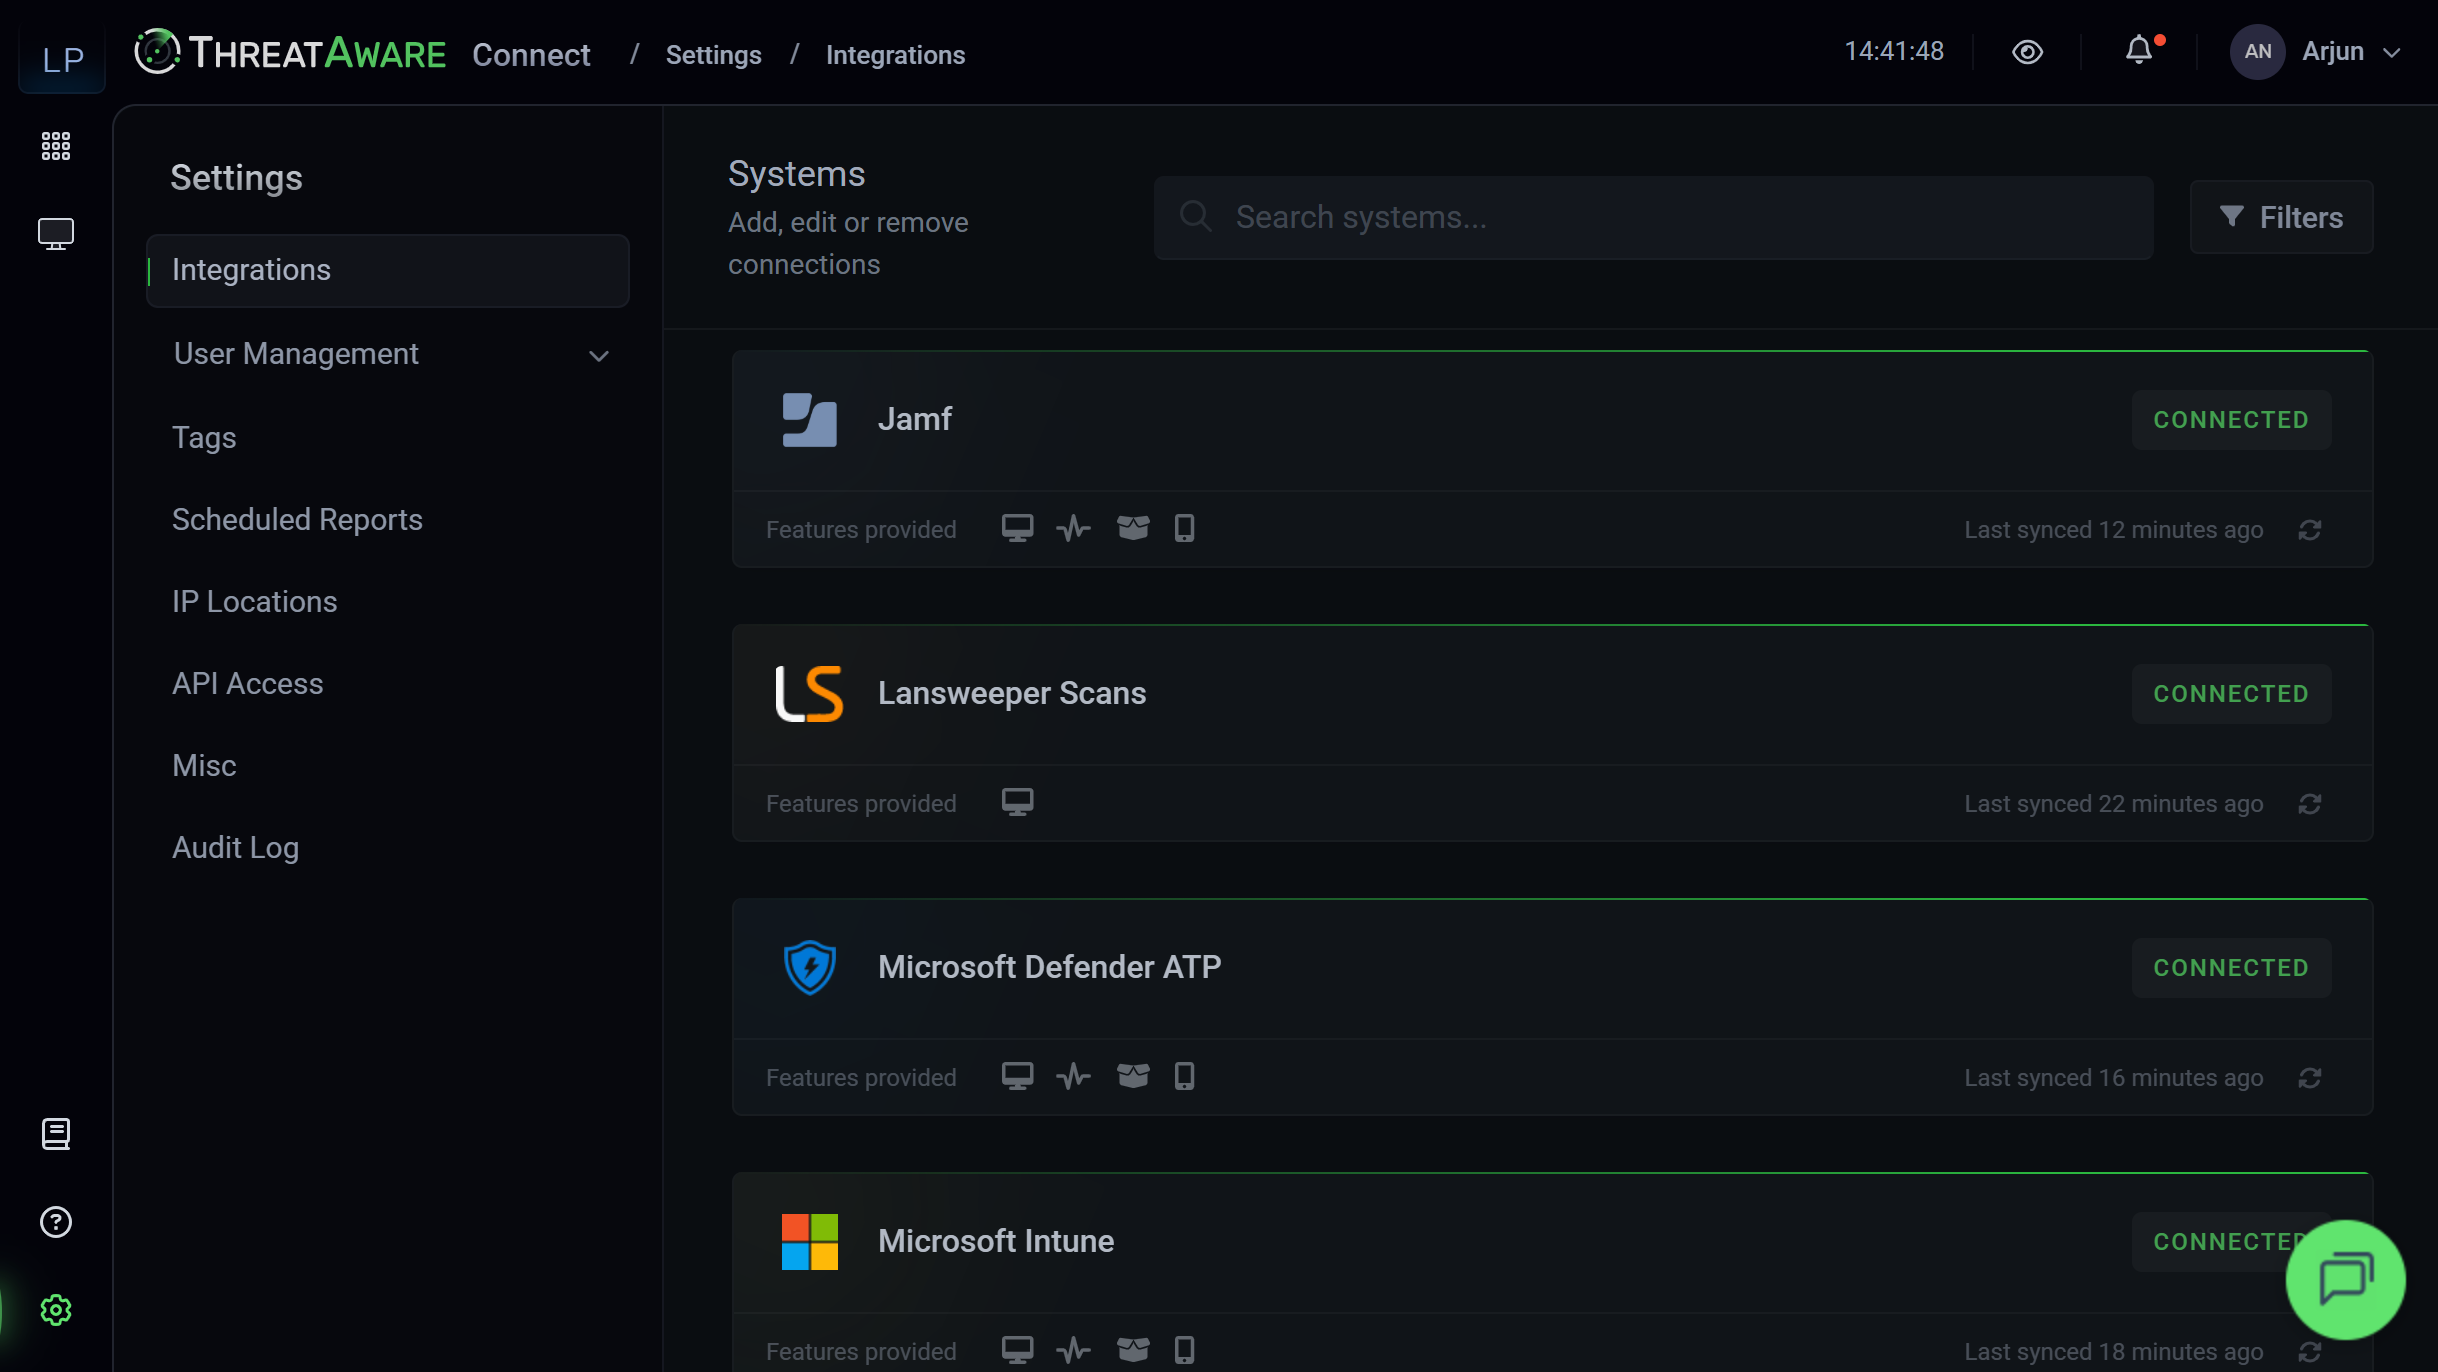
Task: Open the notifications bell
Action: (x=2139, y=51)
